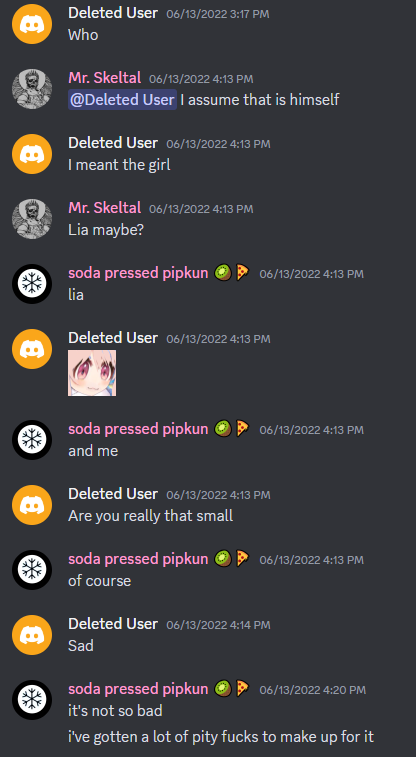This screenshot has height=757, width=416.
Task: Open the anime girl image thumbnail
Action: 92,373
